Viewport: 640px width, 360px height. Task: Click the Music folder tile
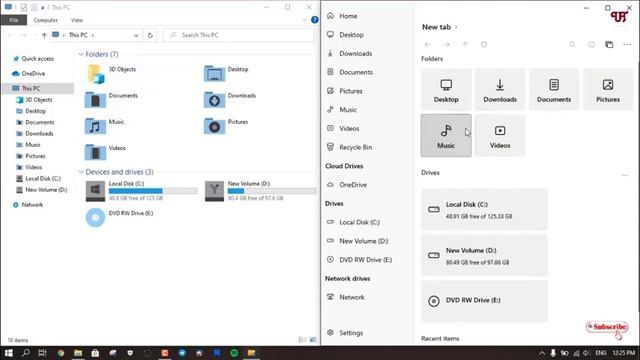click(x=446, y=136)
